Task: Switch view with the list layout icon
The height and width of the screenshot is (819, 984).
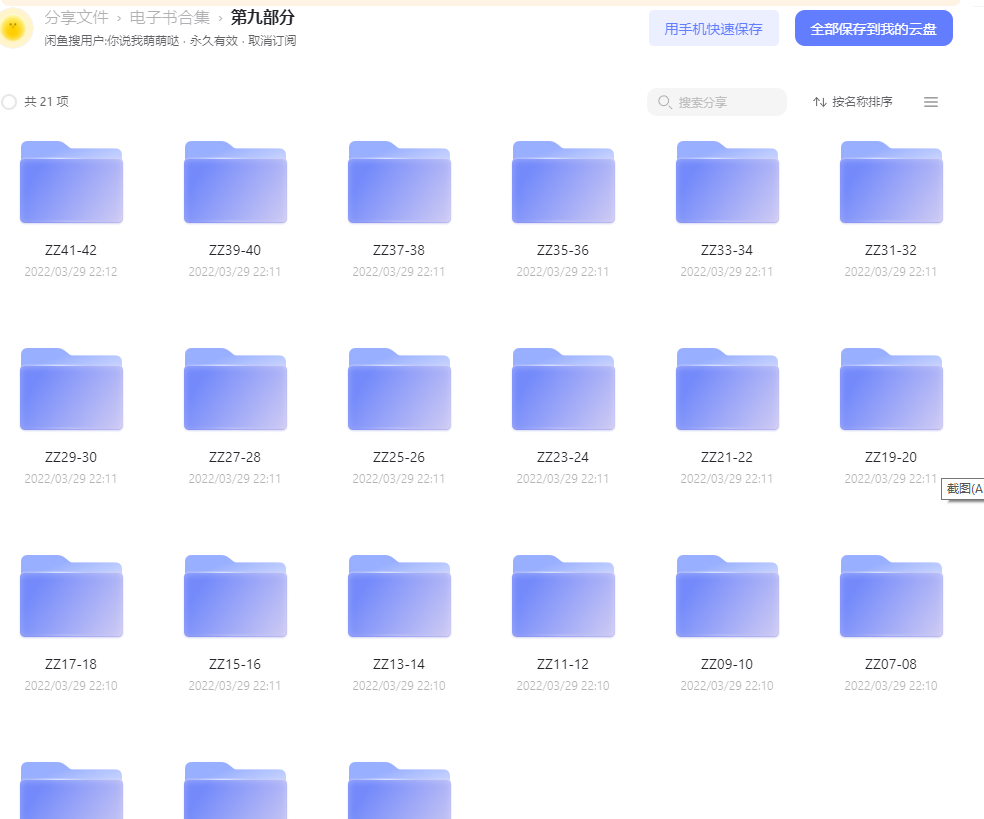Action: pos(931,102)
